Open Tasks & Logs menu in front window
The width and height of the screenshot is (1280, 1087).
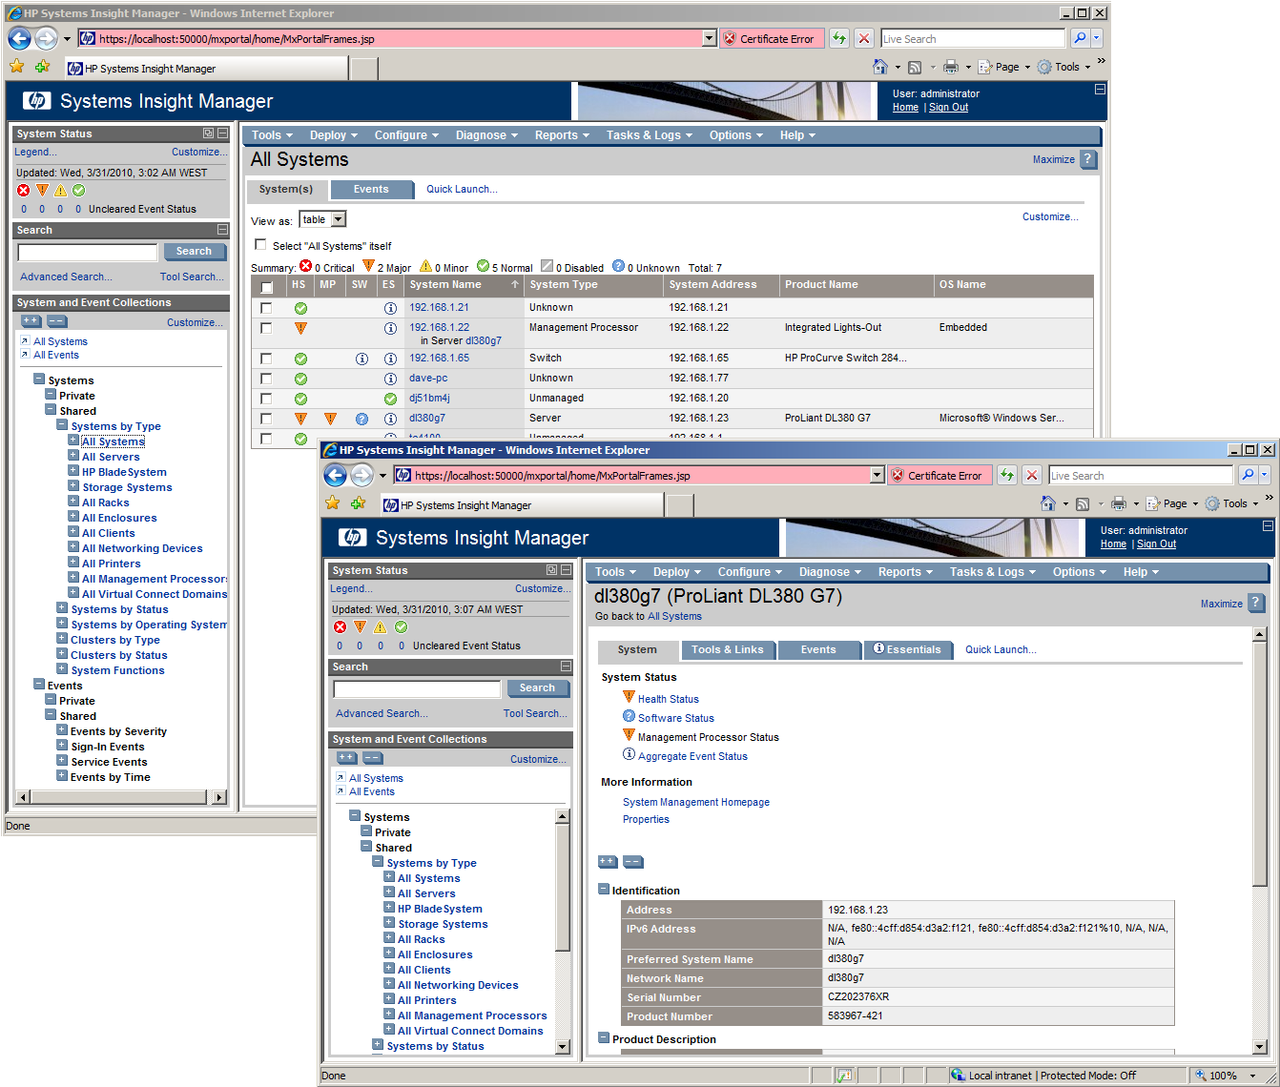tap(992, 572)
